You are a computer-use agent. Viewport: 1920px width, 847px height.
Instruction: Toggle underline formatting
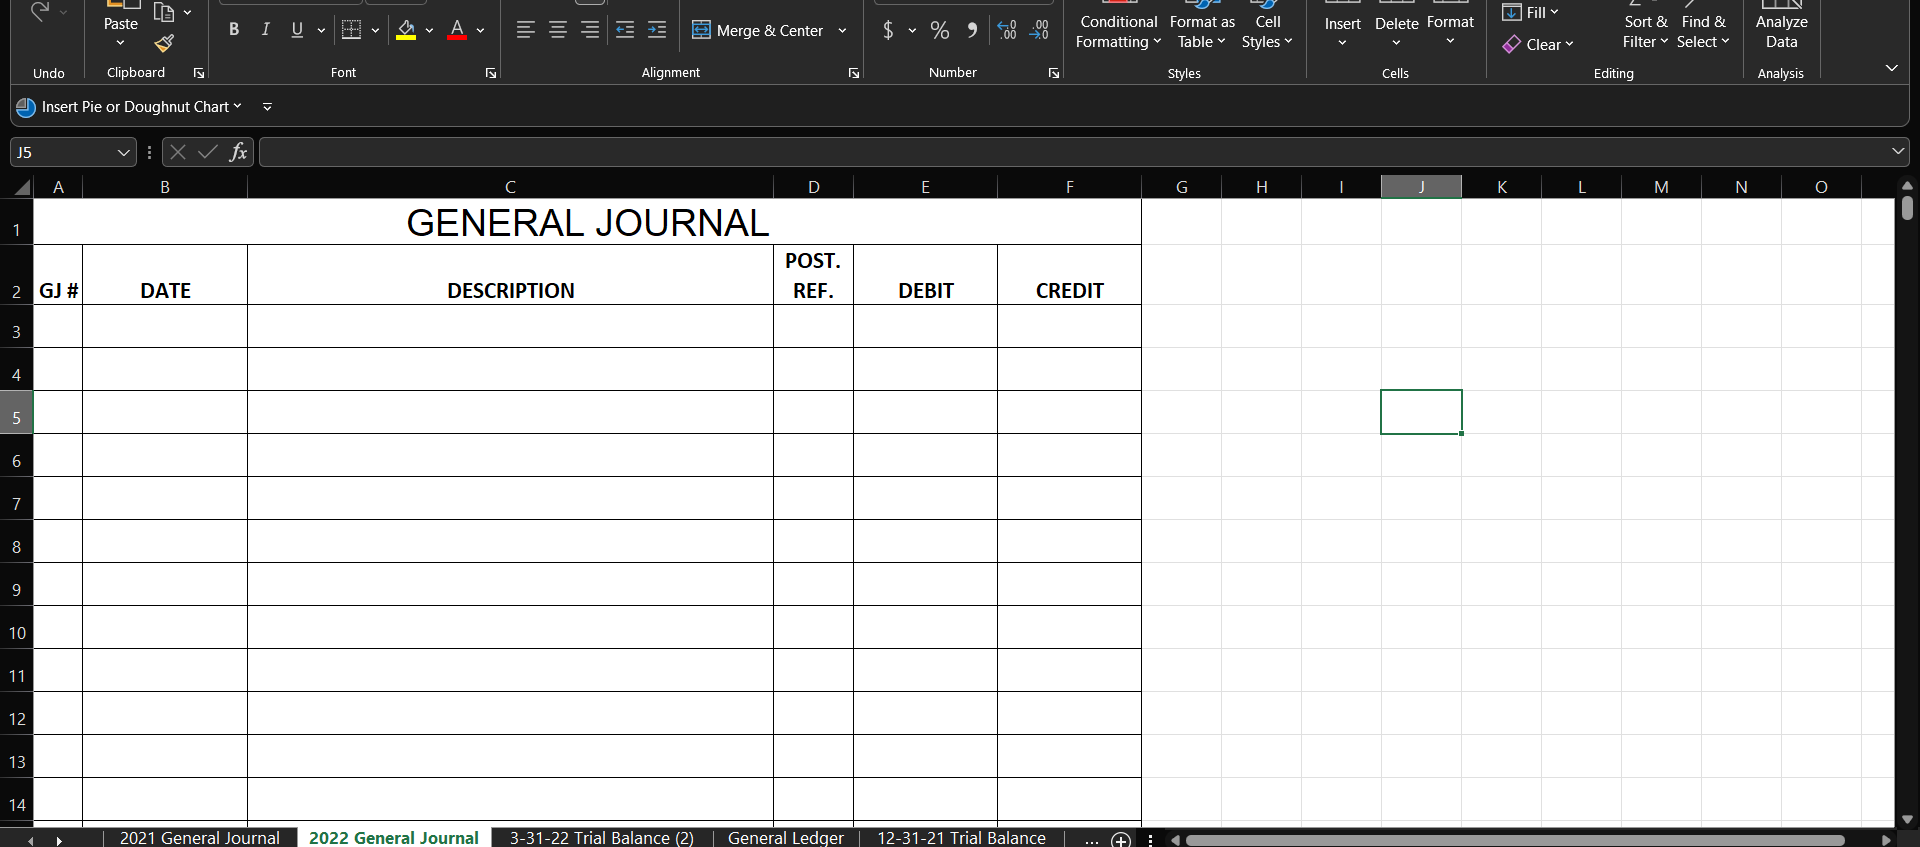[297, 30]
